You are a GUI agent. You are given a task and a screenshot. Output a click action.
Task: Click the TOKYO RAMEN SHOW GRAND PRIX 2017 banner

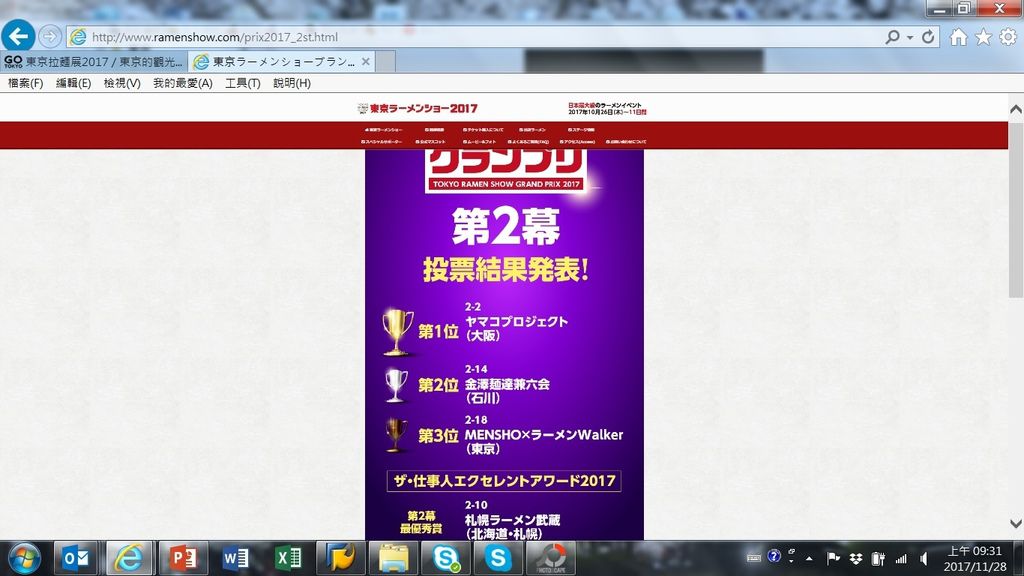tap(506, 184)
